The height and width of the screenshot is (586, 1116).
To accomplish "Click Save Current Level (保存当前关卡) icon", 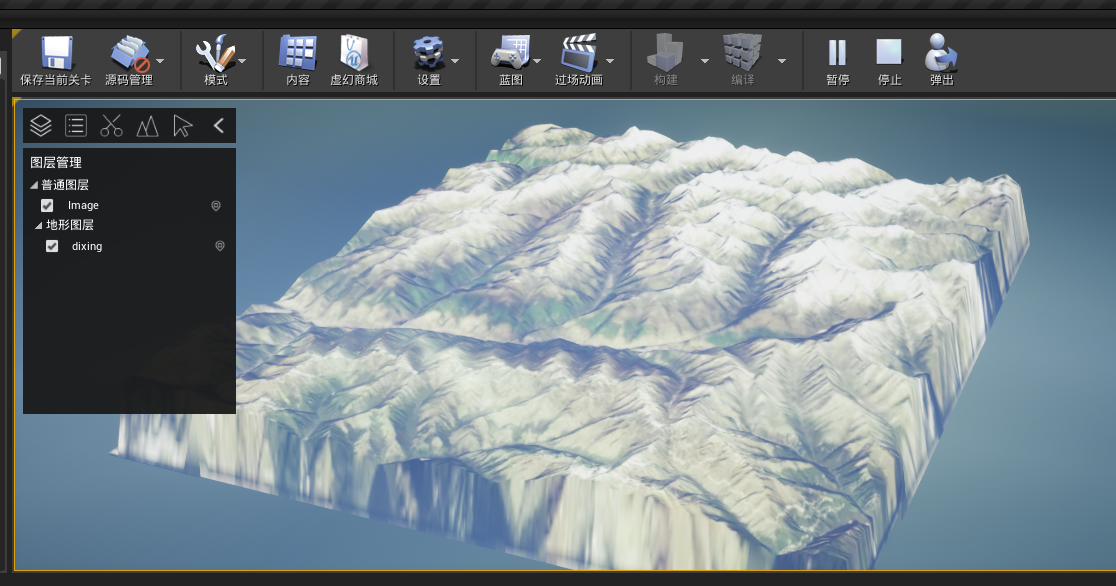I will tap(56, 53).
